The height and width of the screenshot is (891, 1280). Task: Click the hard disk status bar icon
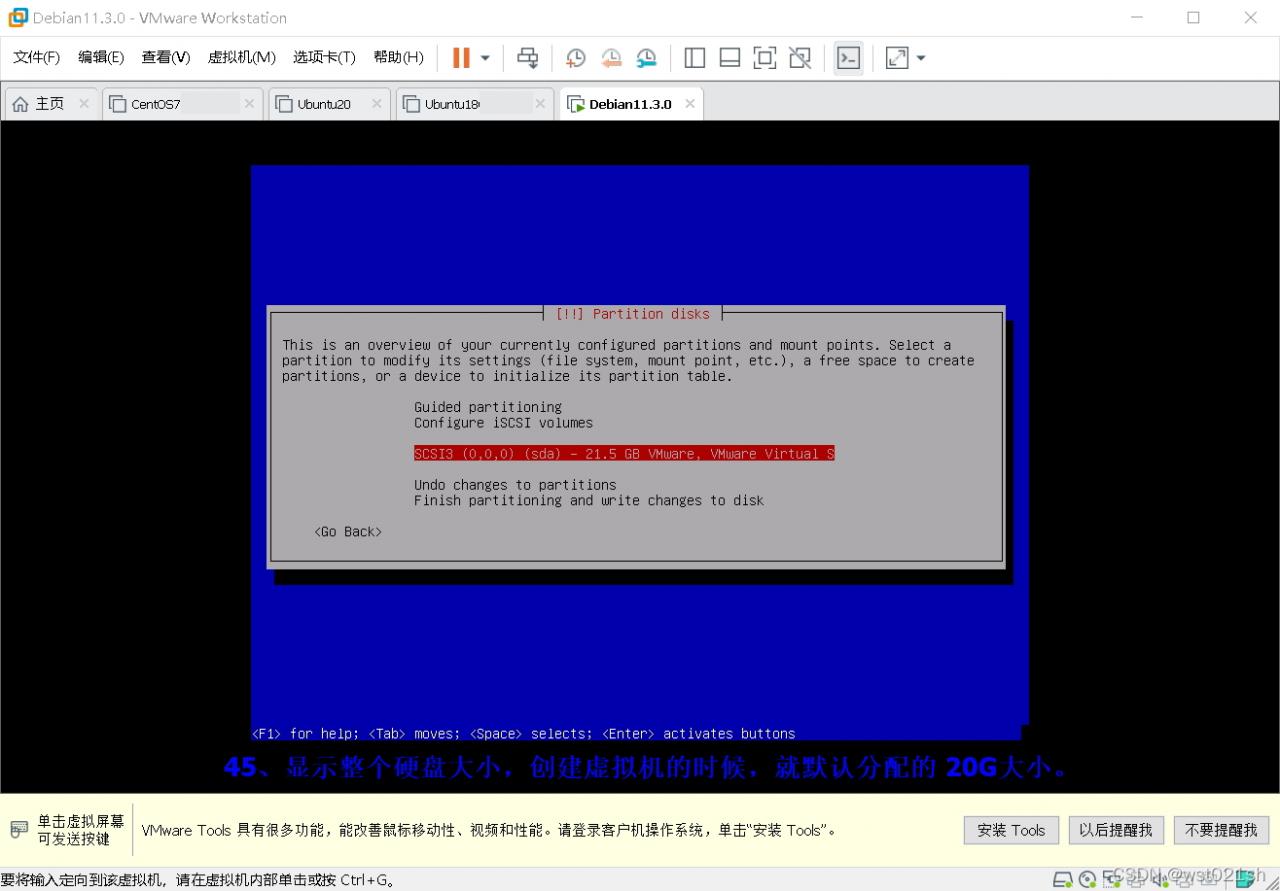point(1062,880)
